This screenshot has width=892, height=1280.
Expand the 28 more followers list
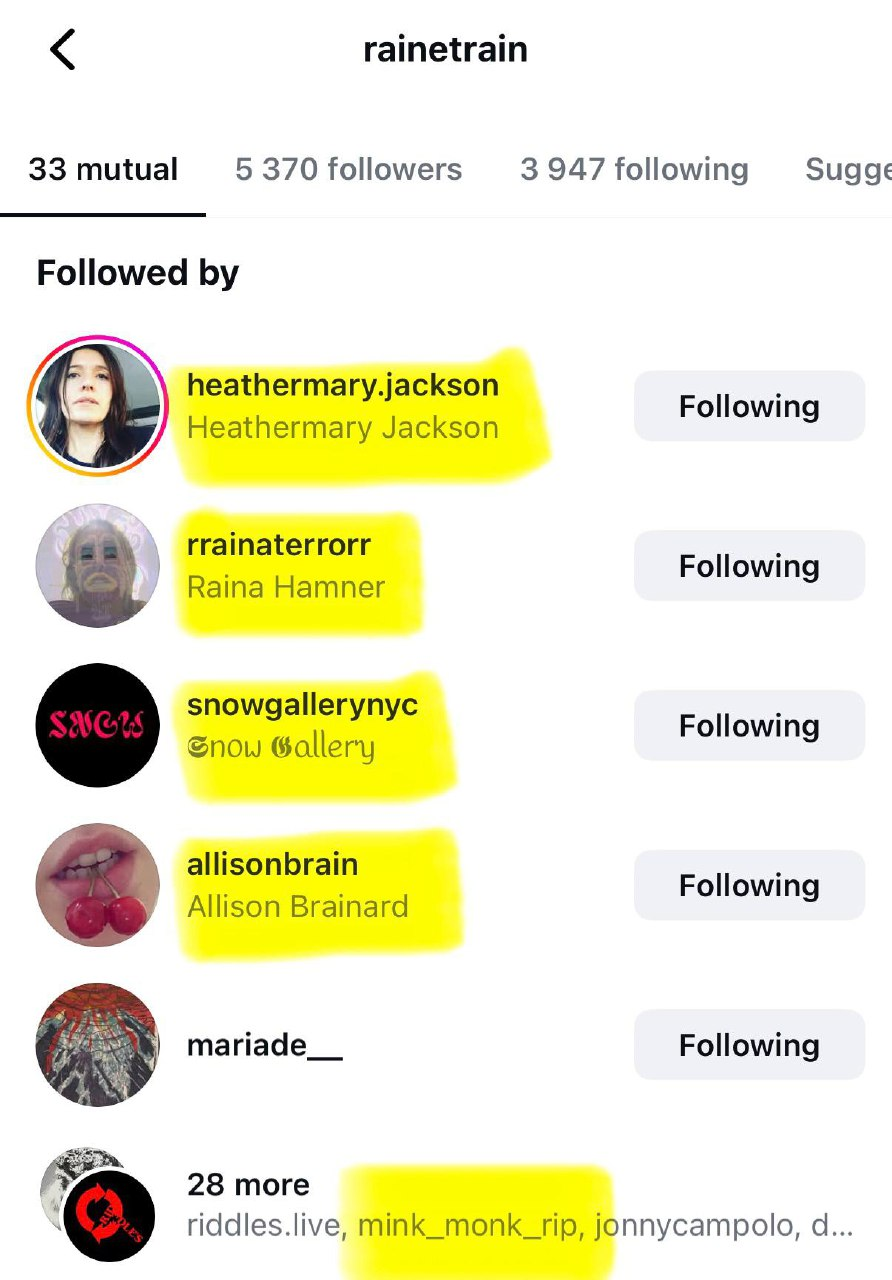click(x=248, y=1185)
